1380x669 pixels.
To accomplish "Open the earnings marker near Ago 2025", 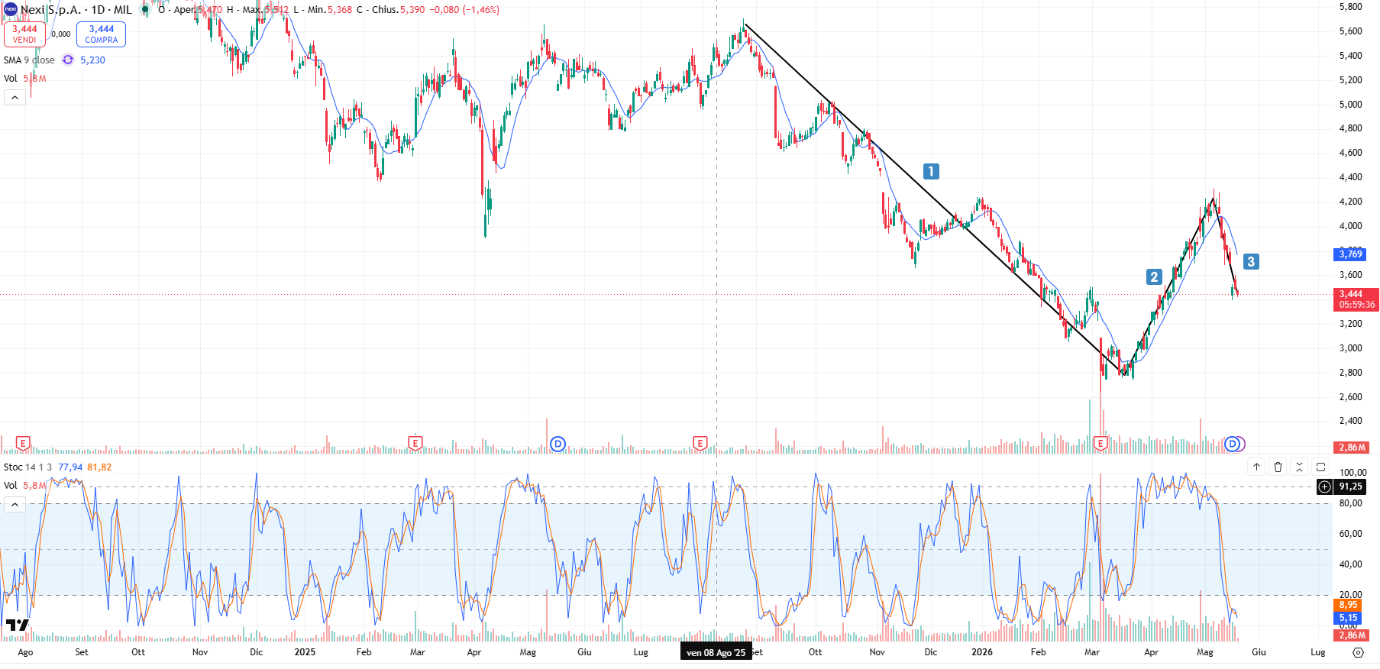I will [700, 443].
